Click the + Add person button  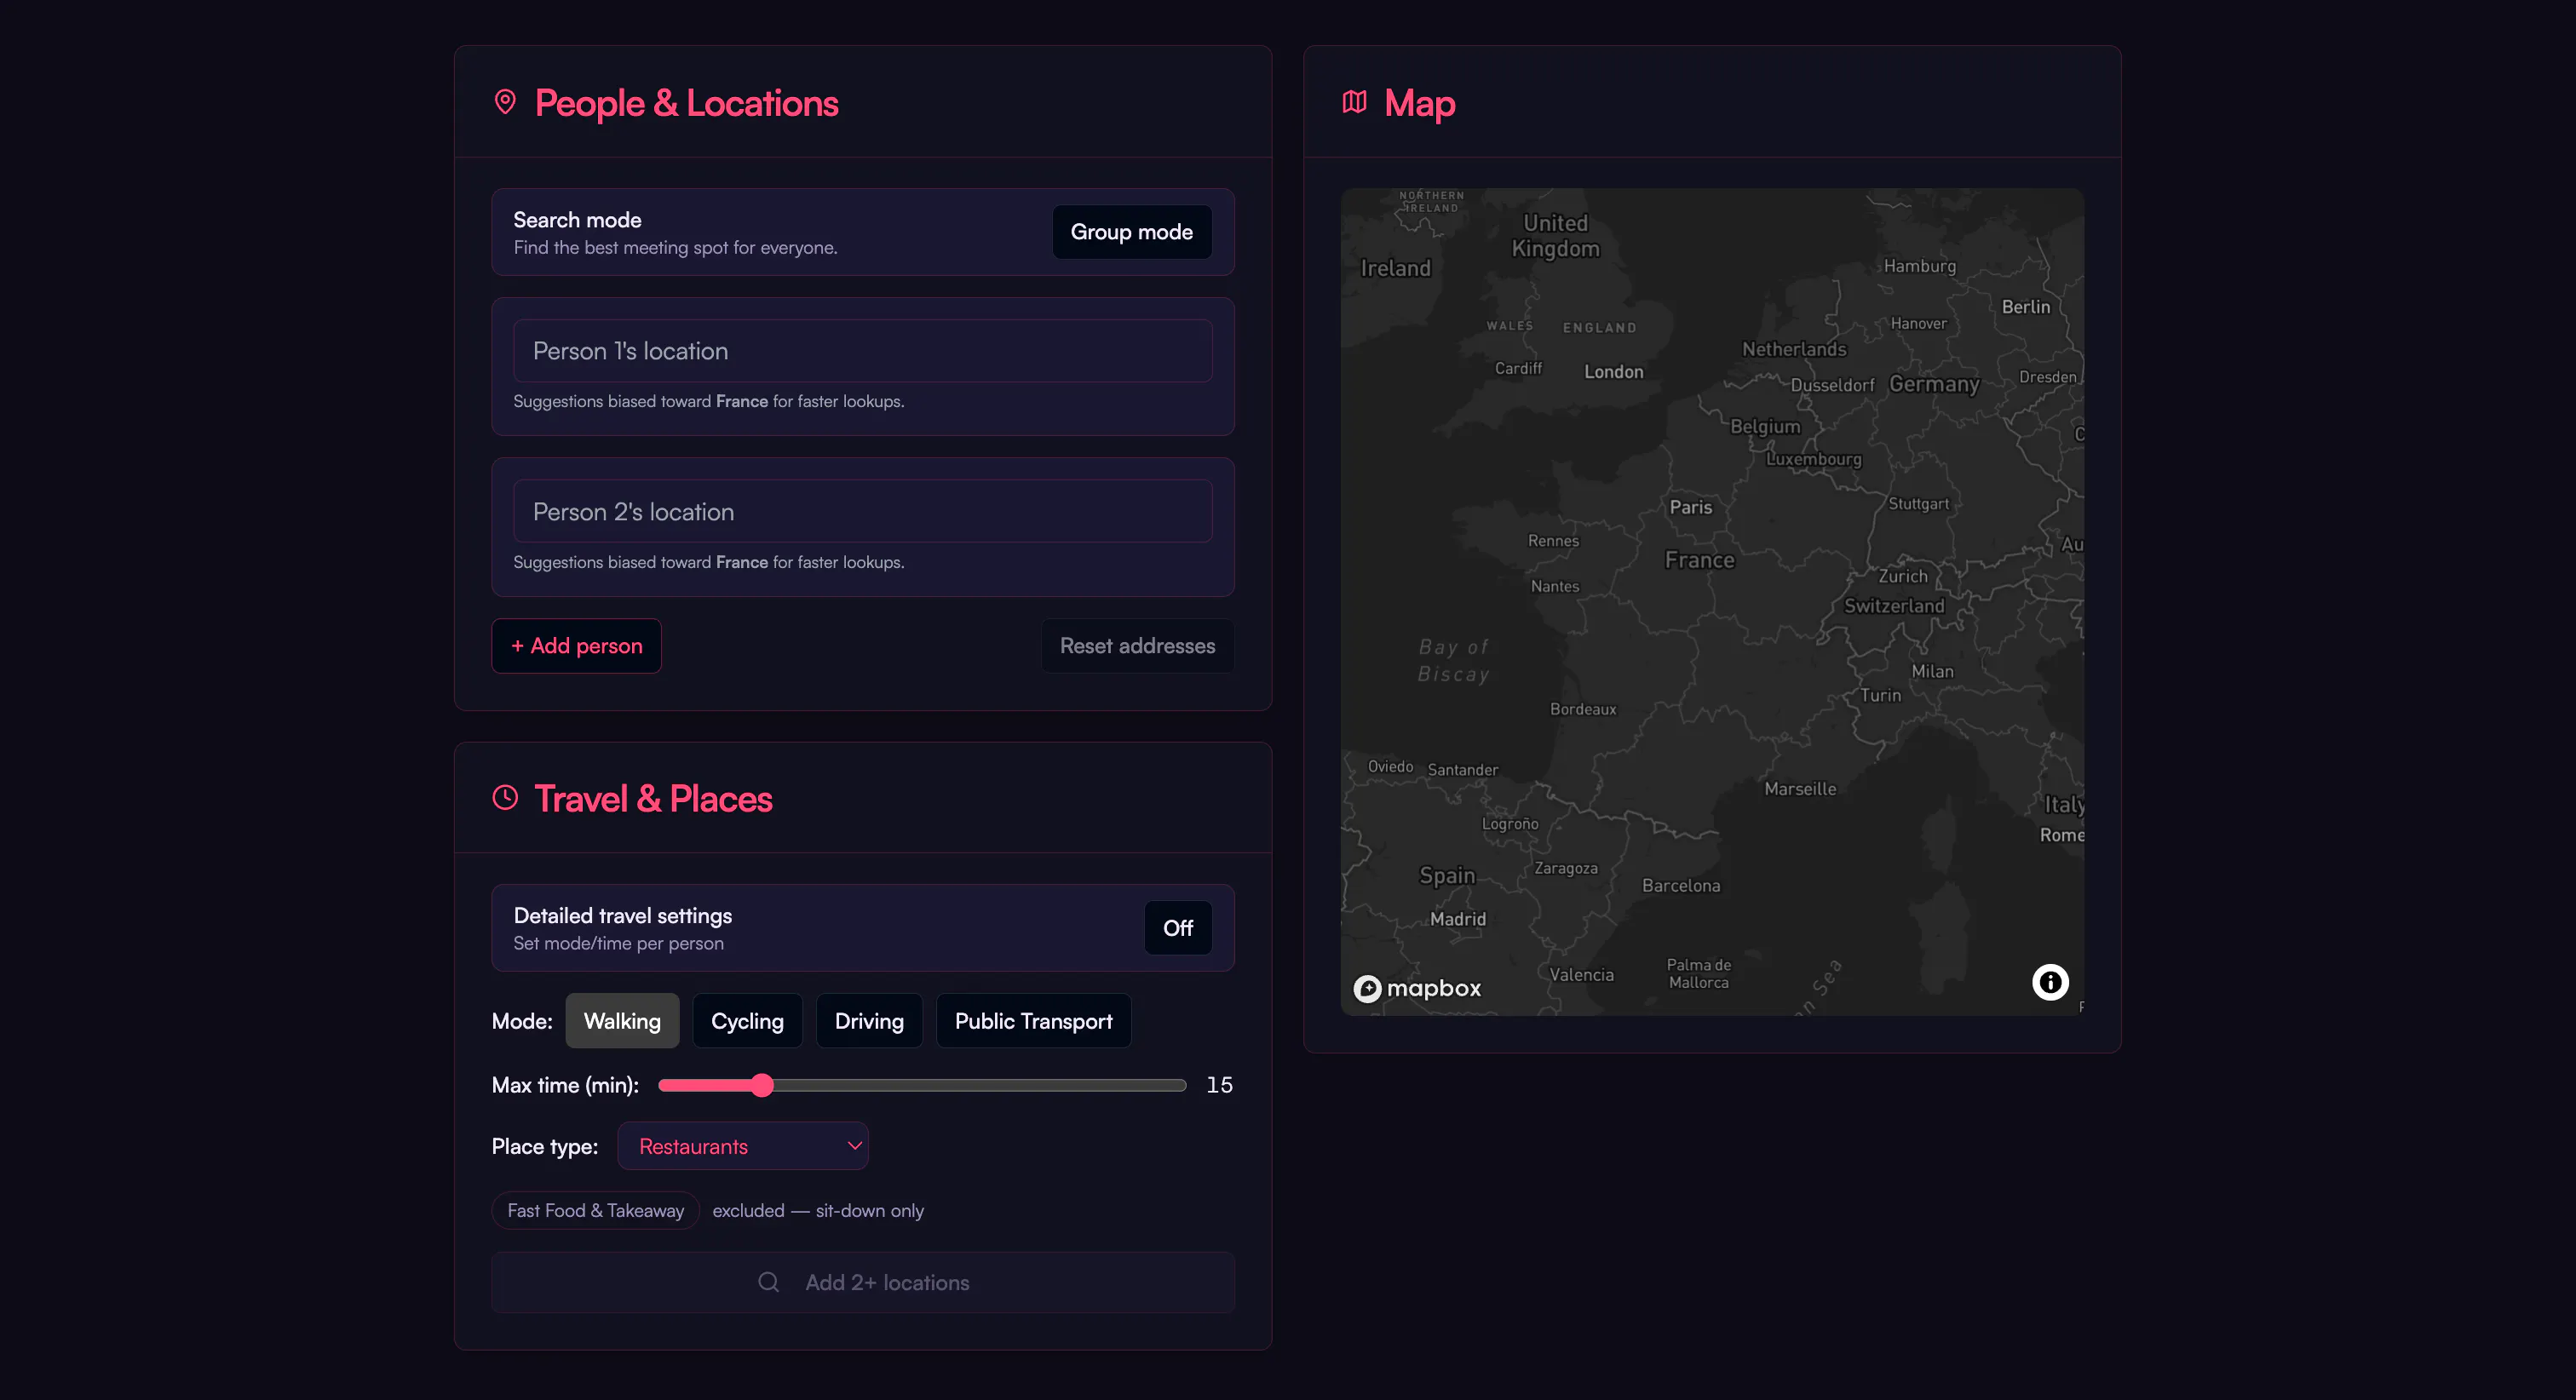[x=576, y=646]
